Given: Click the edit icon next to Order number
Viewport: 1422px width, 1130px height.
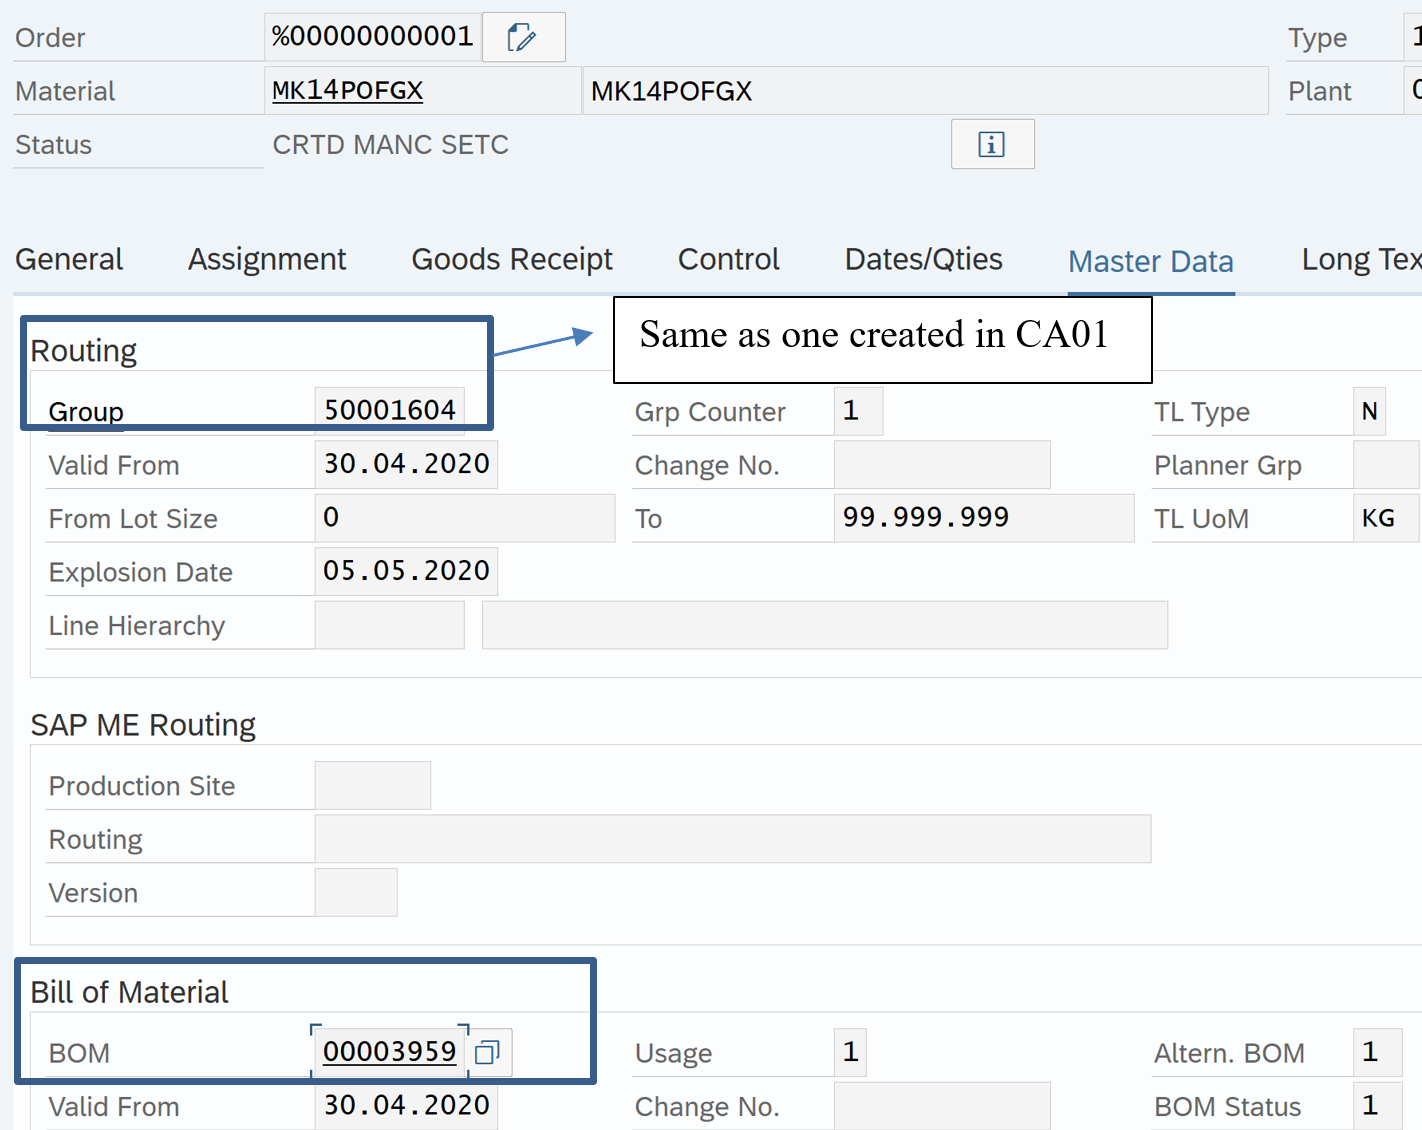Looking at the screenshot, I should coord(523,38).
